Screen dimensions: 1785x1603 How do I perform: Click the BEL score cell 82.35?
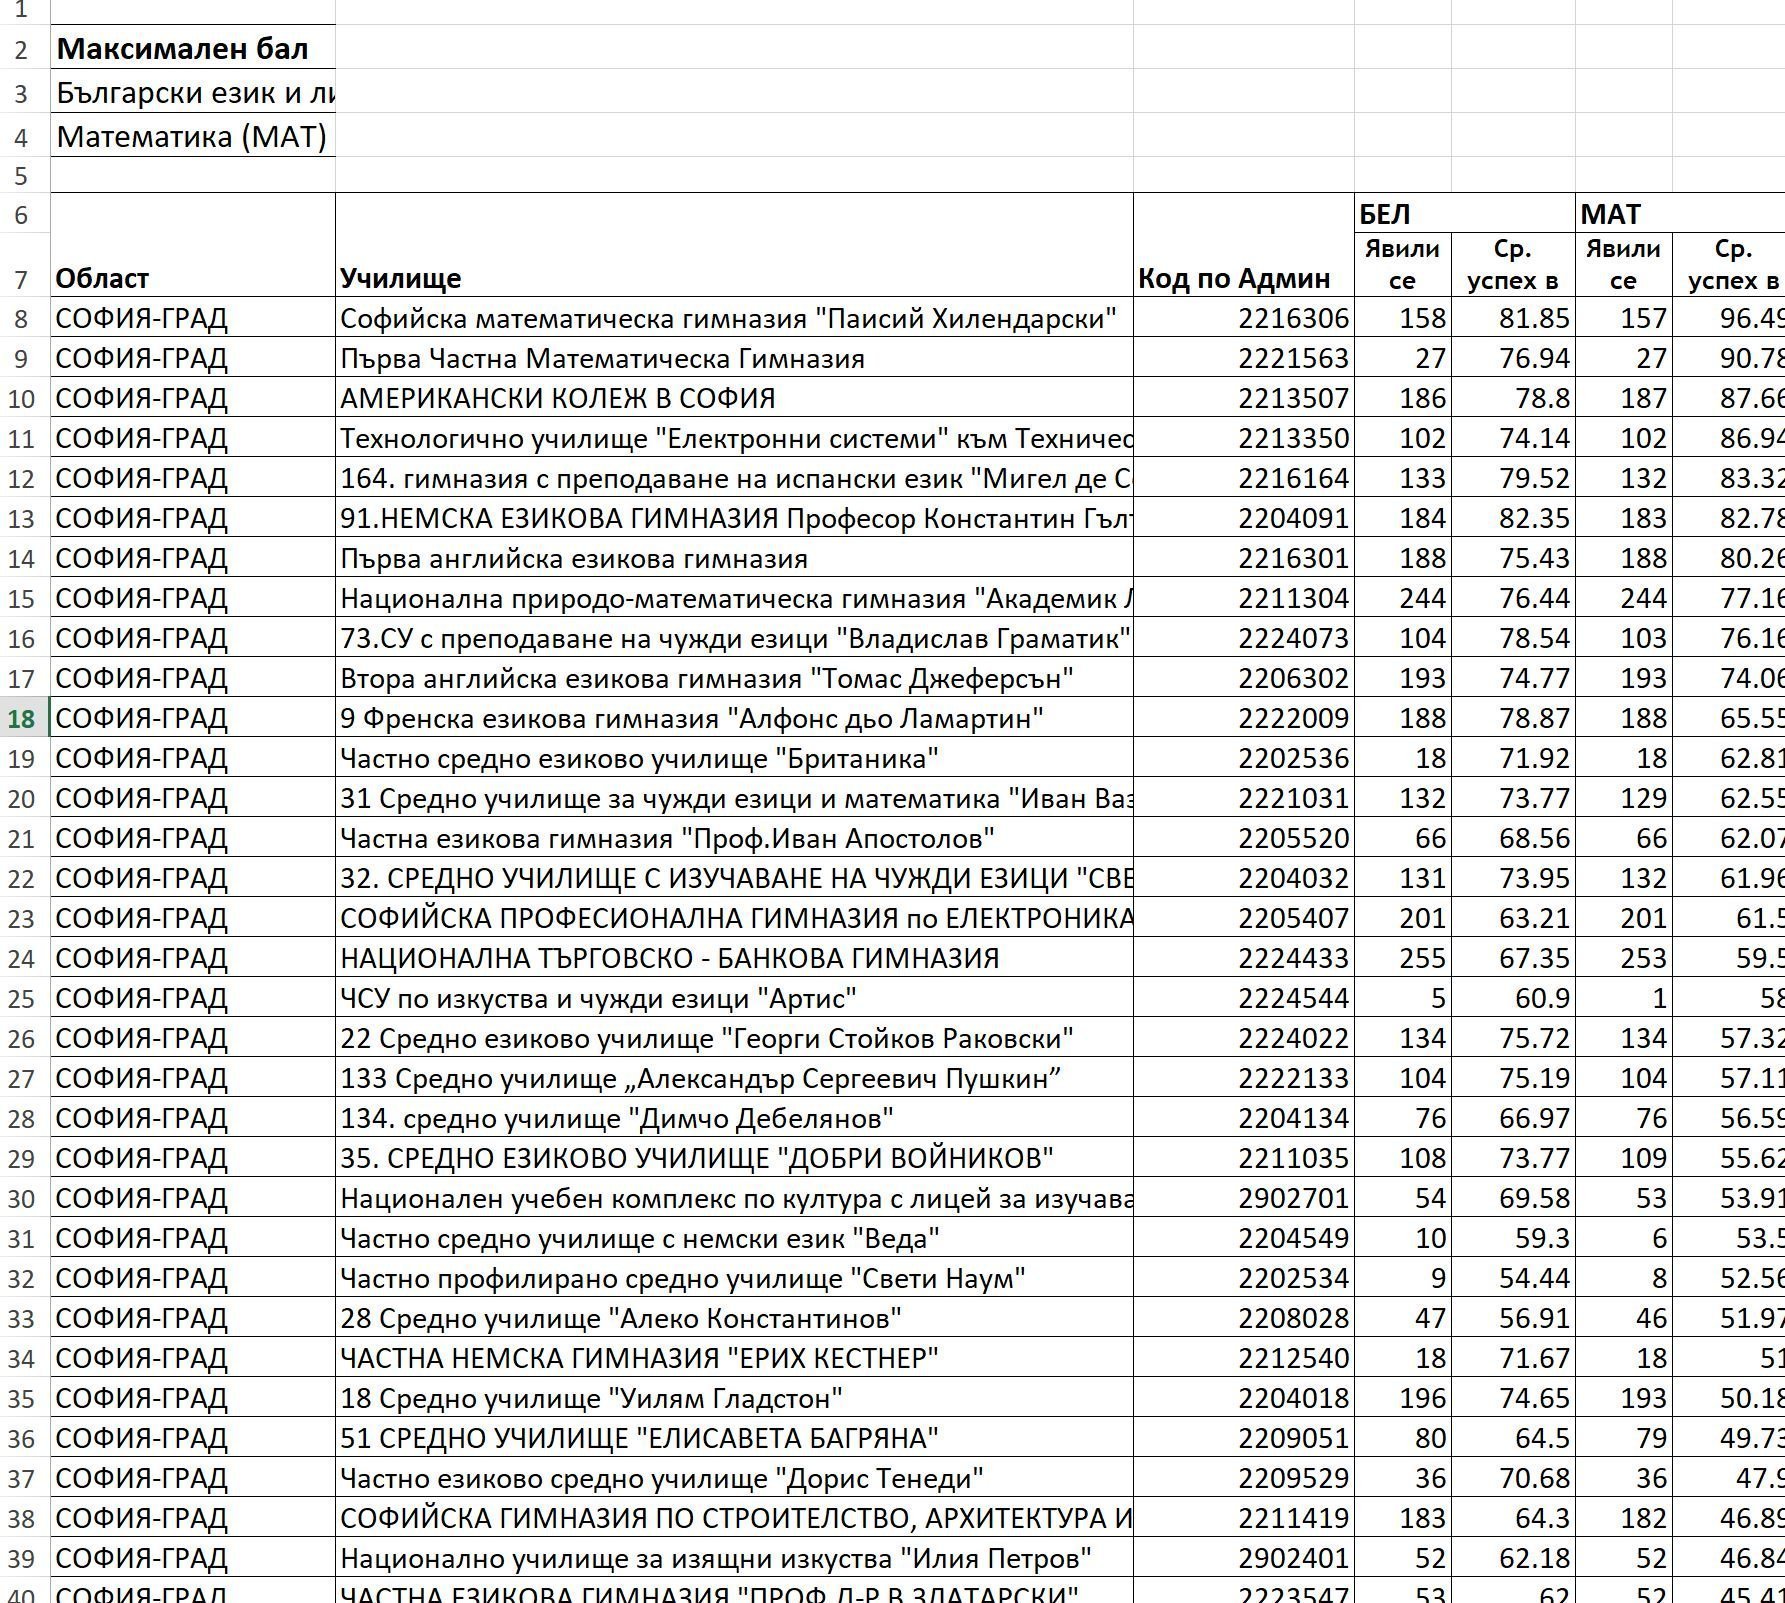1513,518
